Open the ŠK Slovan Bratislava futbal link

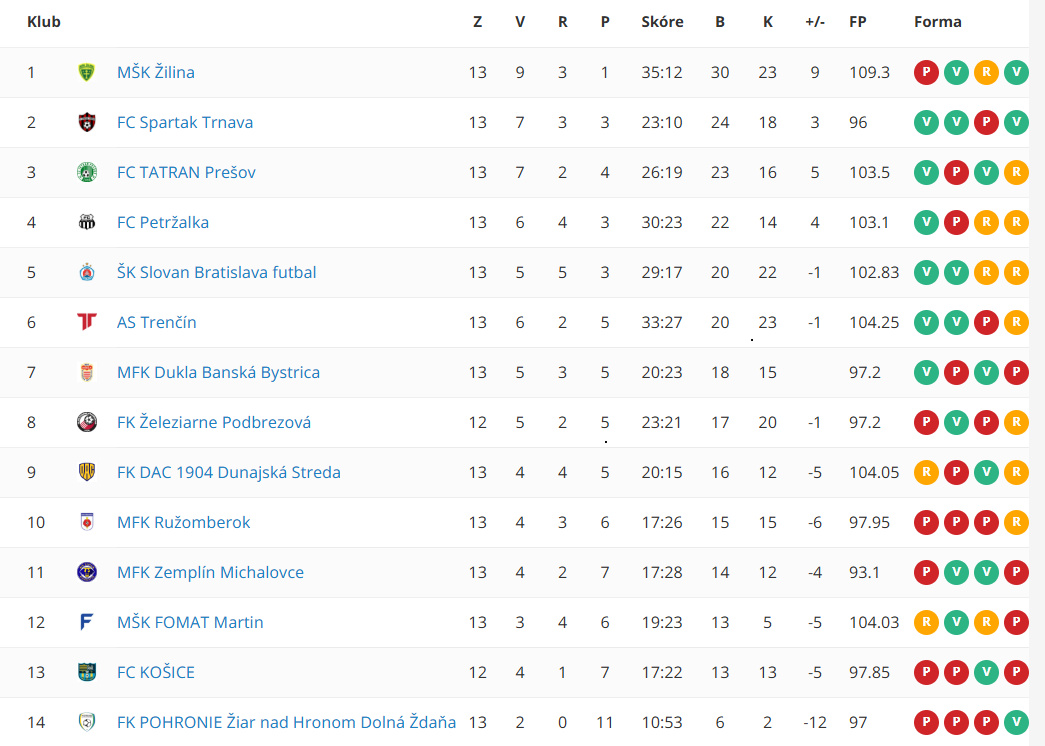coord(216,272)
